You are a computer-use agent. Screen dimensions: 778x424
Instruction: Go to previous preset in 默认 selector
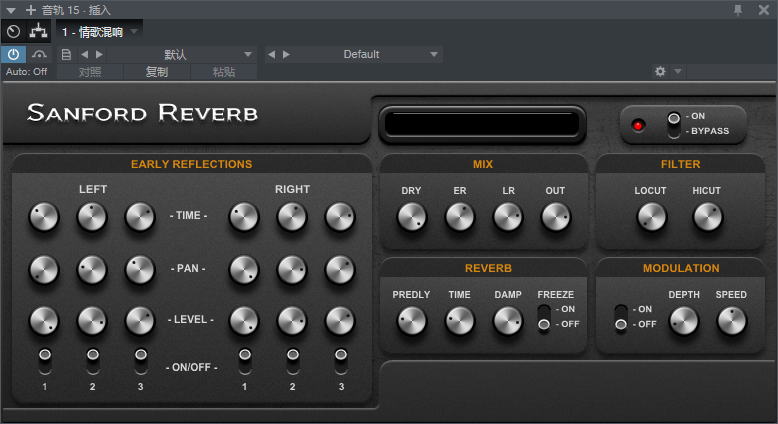(x=84, y=55)
